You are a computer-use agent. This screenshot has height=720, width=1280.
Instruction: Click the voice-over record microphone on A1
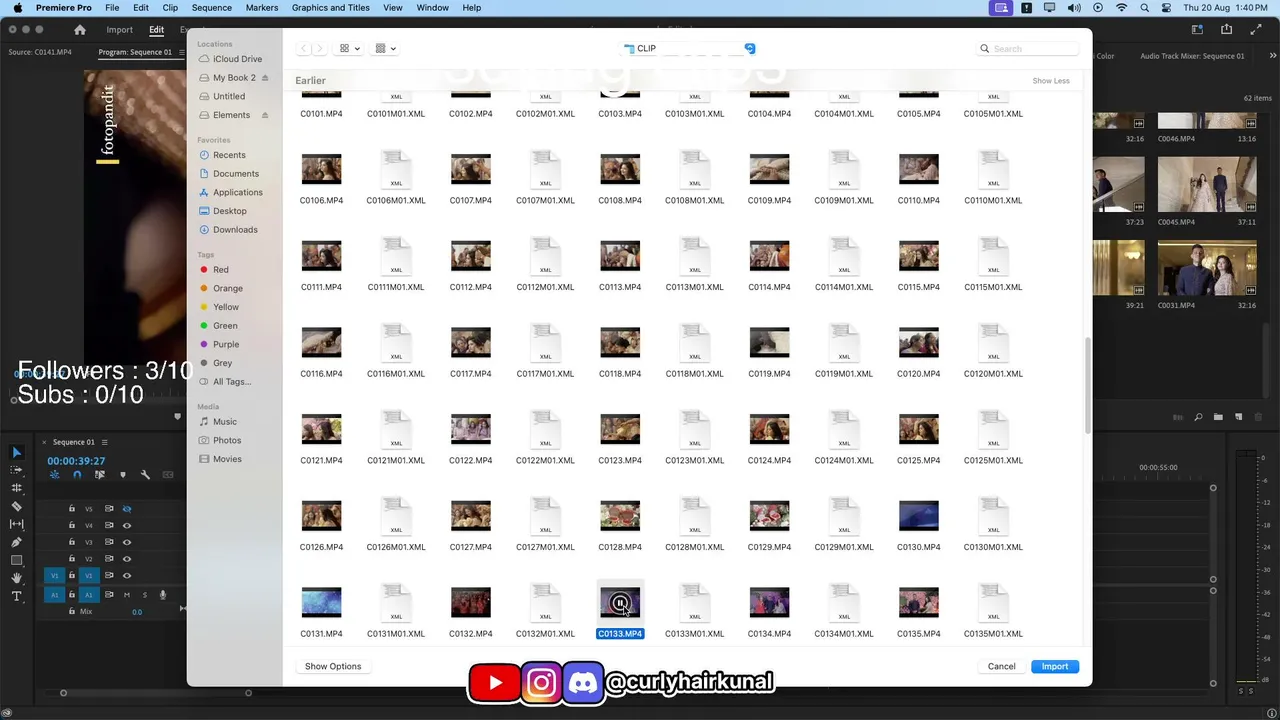(162, 595)
